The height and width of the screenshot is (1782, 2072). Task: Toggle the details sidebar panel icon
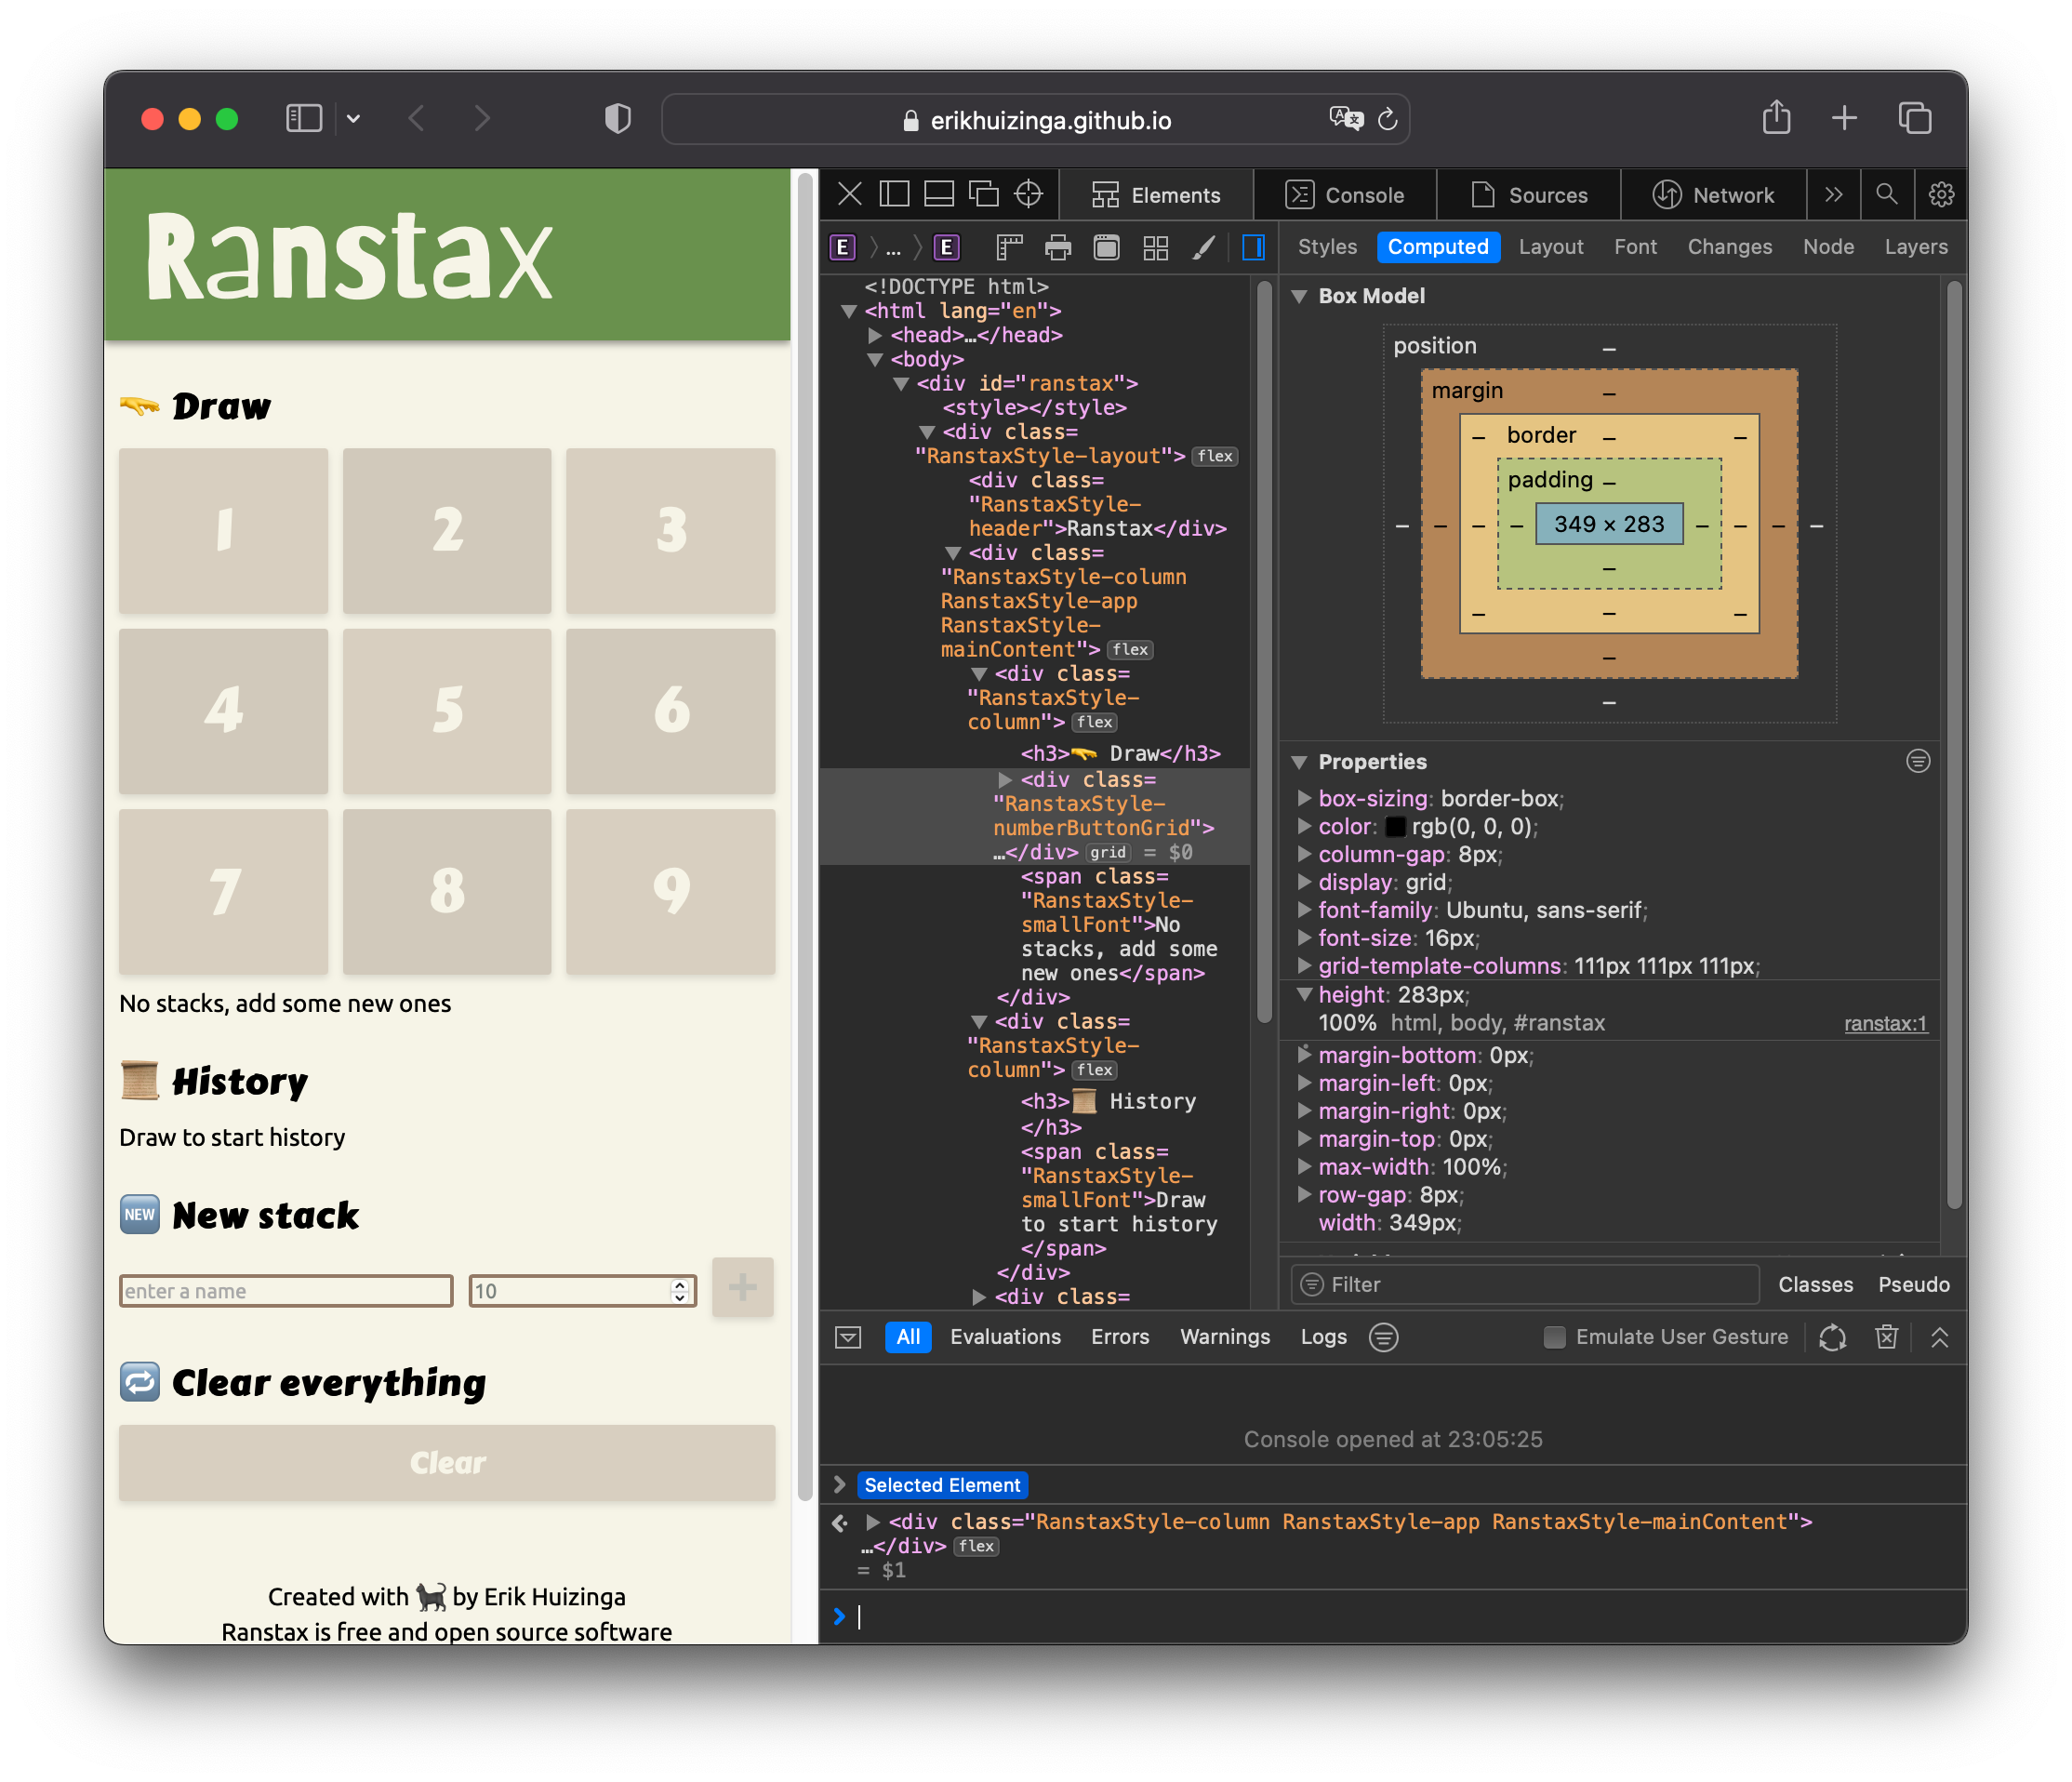[x=1253, y=248]
